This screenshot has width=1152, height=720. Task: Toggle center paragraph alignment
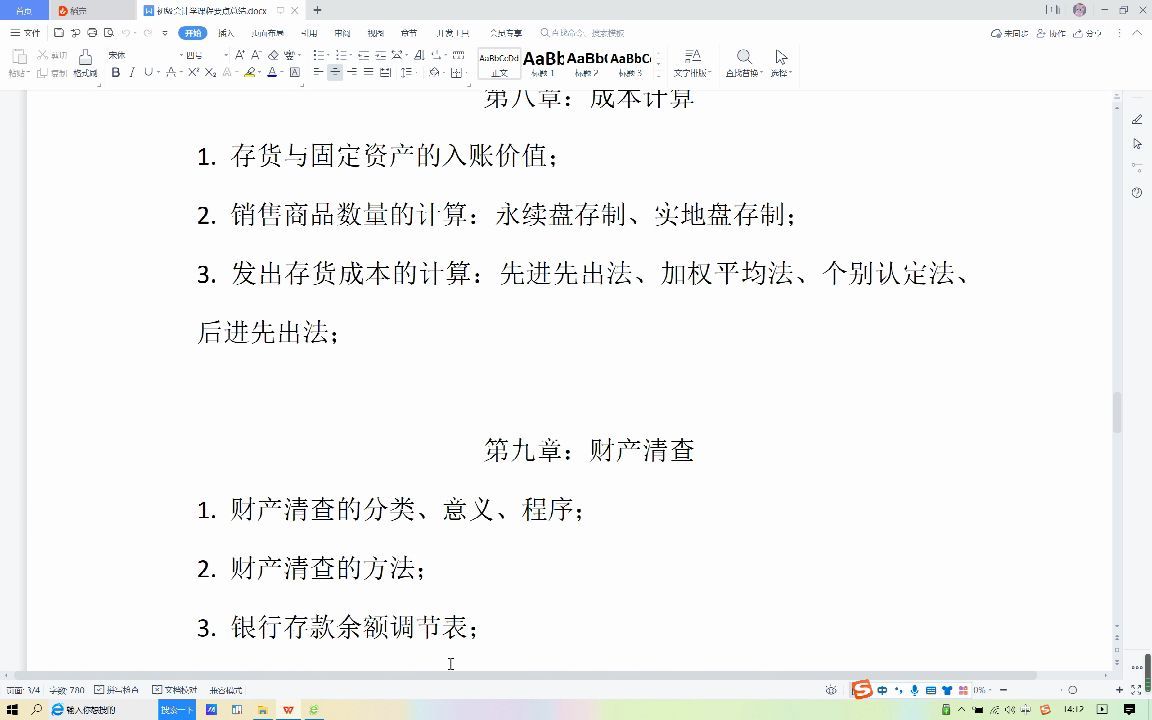[335, 72]
